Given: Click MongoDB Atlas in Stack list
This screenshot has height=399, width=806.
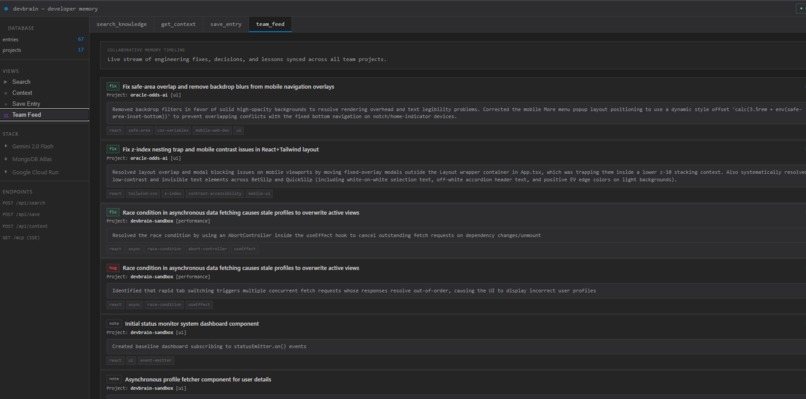Looking at the screenshot, I should (x=32, y=159).
